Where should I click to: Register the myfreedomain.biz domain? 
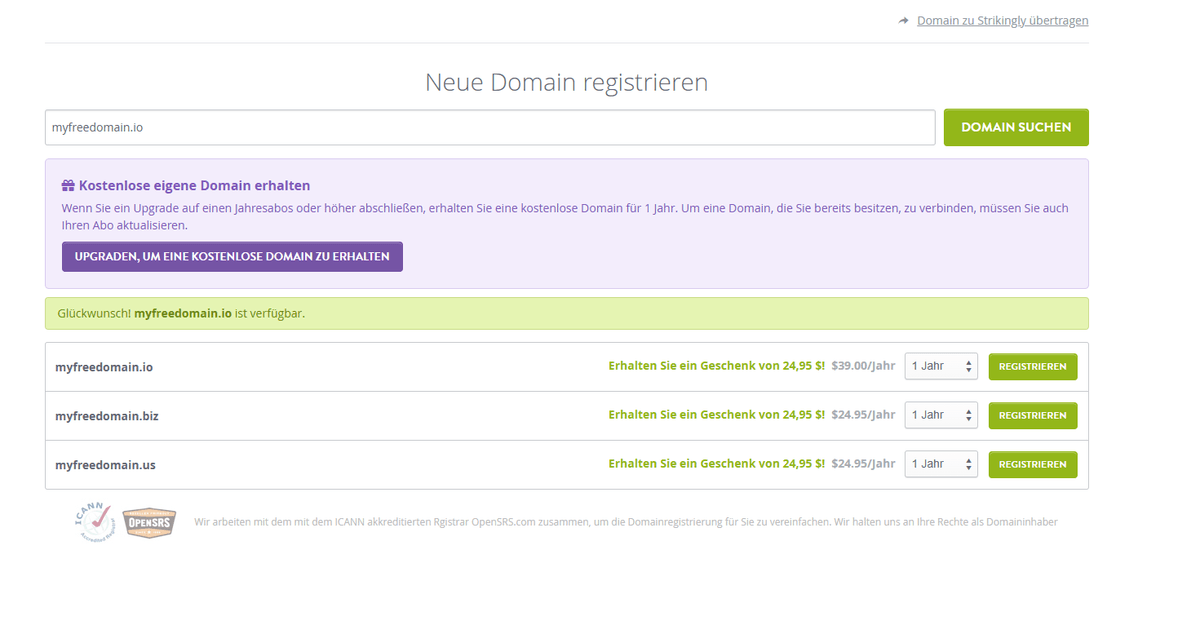pyautogui.click(x=1032, y=415)
